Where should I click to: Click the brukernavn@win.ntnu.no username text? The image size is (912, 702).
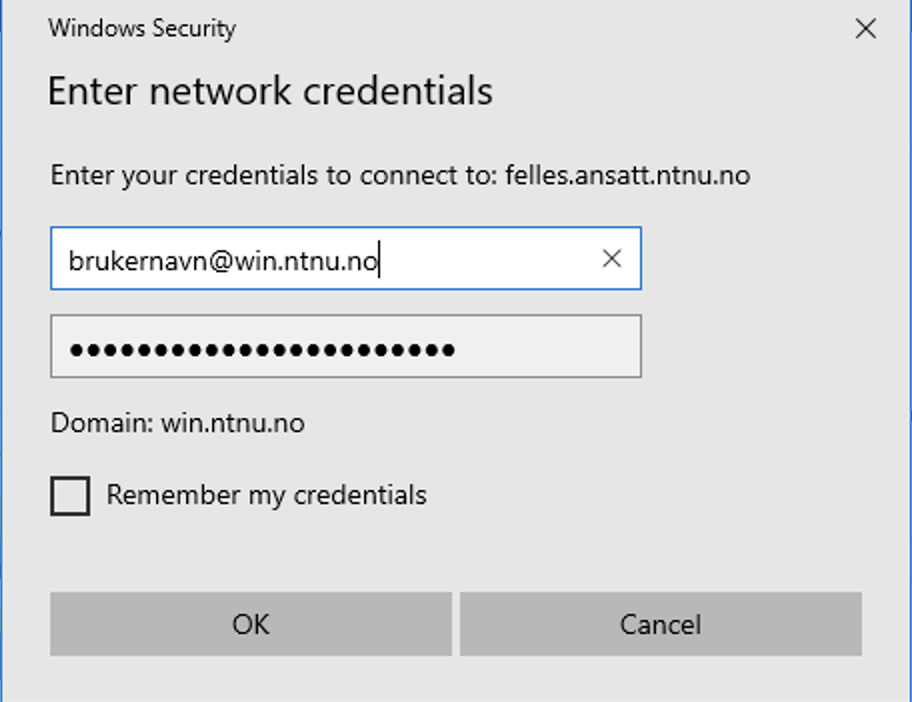coord(222,261)
